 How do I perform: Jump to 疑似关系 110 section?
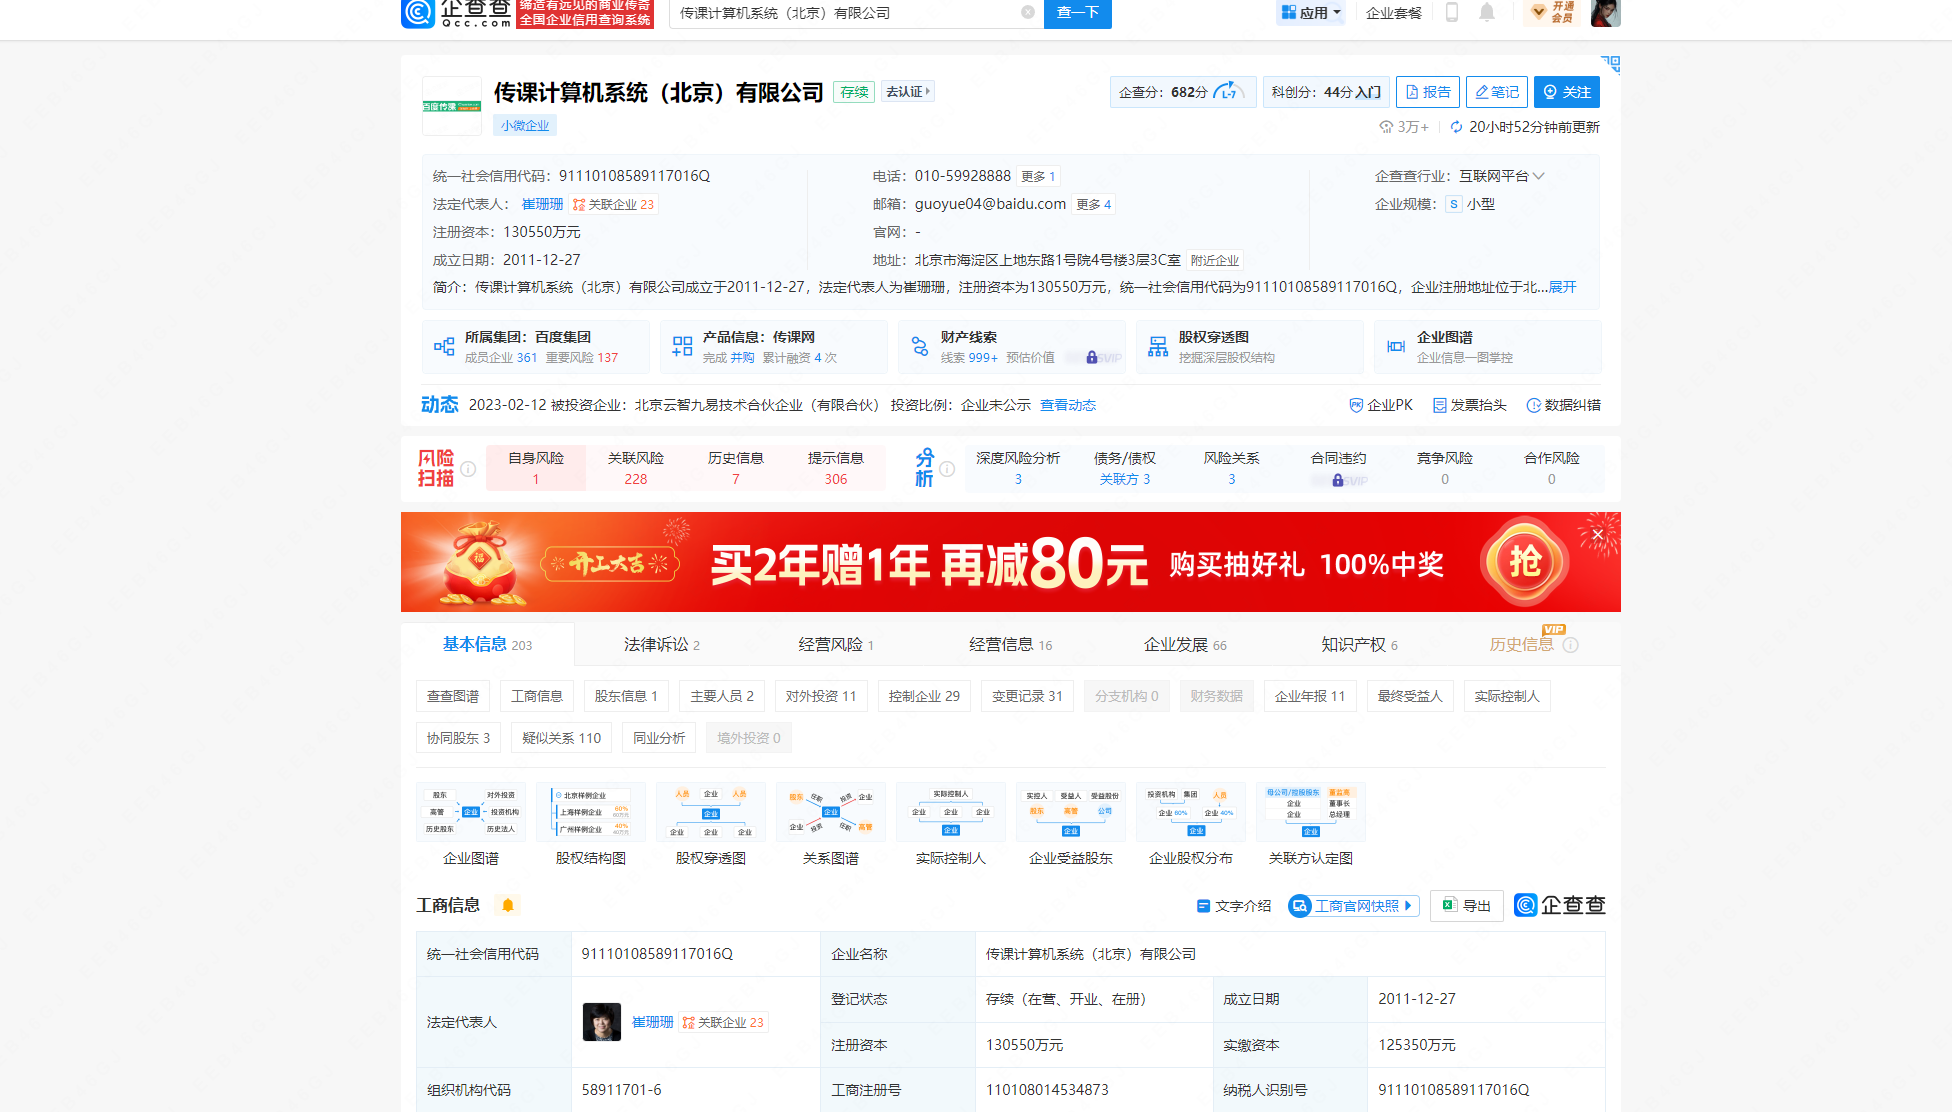[x=561, y=738]
